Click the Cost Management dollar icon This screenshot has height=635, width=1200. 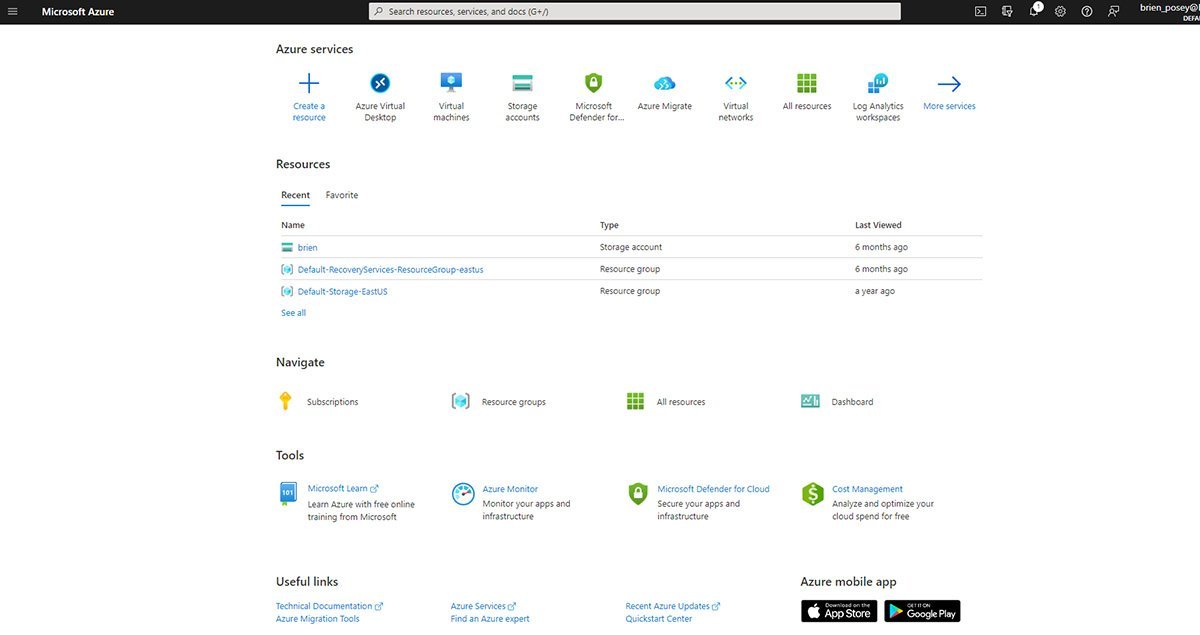813,493
